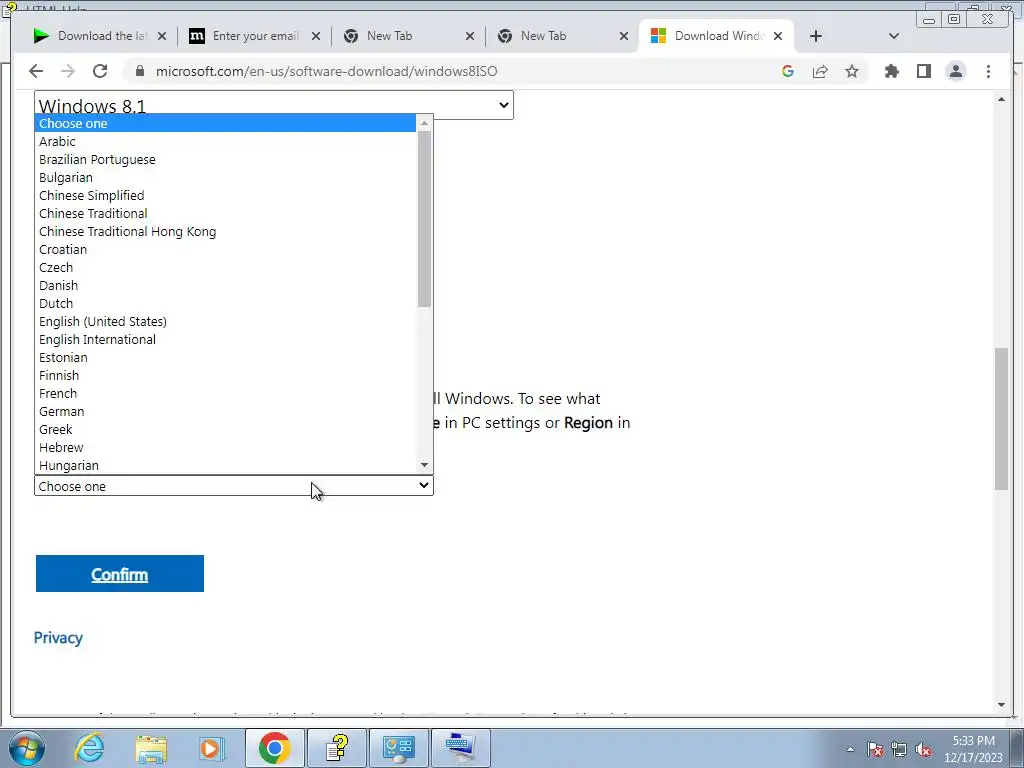Open the Extensions puzzle icon
The height and width of the screenshot is (768, 1024).
[x=891, y=71]
